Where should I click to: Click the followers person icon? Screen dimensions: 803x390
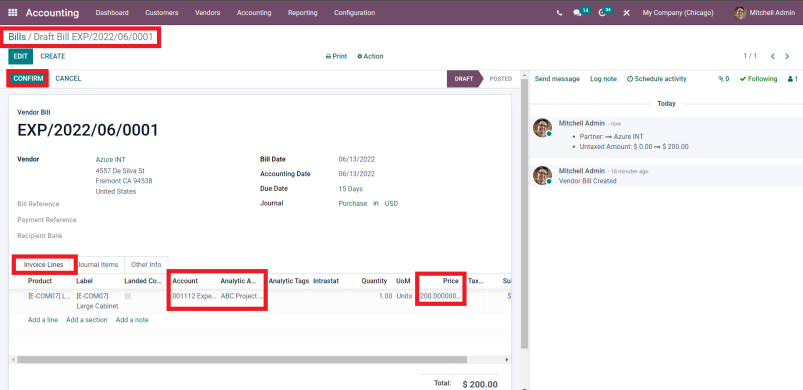[793, 79]
